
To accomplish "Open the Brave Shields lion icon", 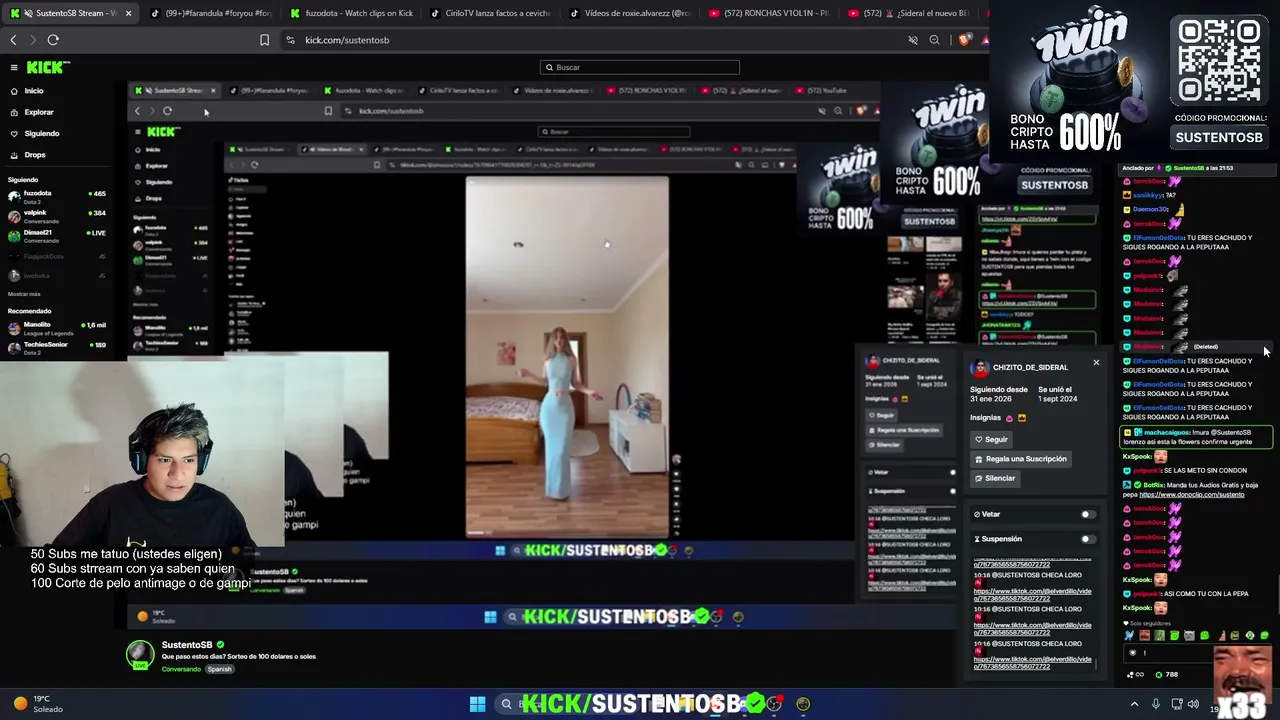I will (963, 40).
